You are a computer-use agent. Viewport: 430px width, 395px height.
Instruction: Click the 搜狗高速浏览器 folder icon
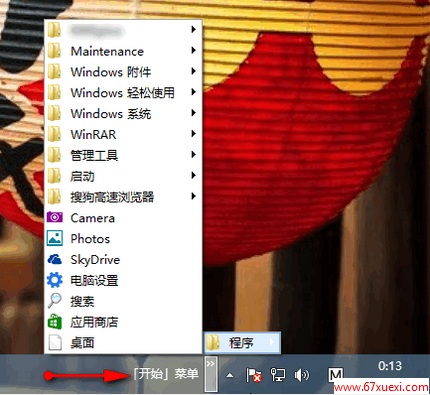point(54,197)
